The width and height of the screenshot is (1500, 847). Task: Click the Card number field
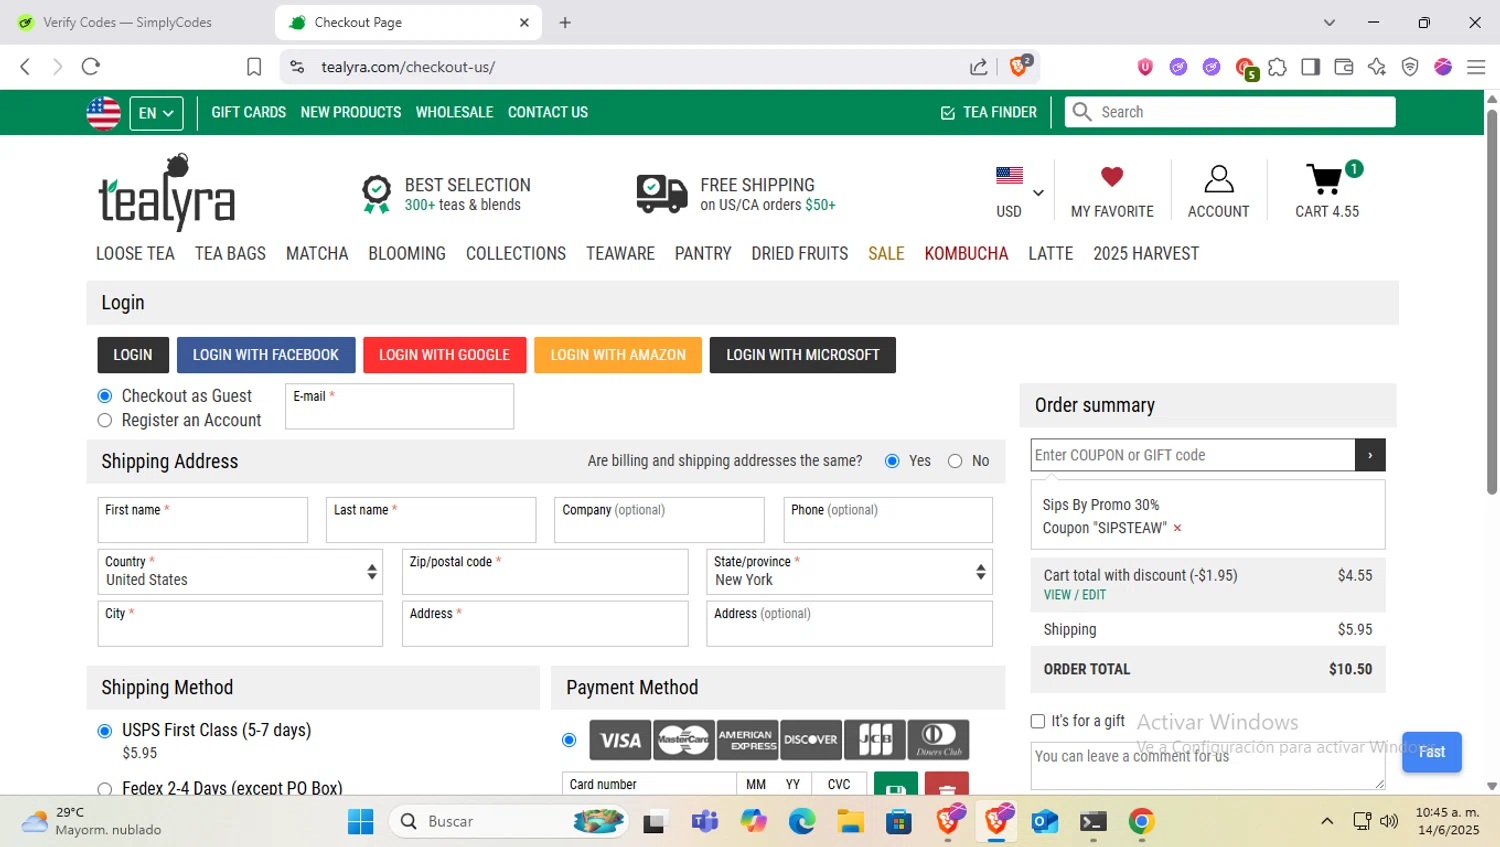(649, 784)
